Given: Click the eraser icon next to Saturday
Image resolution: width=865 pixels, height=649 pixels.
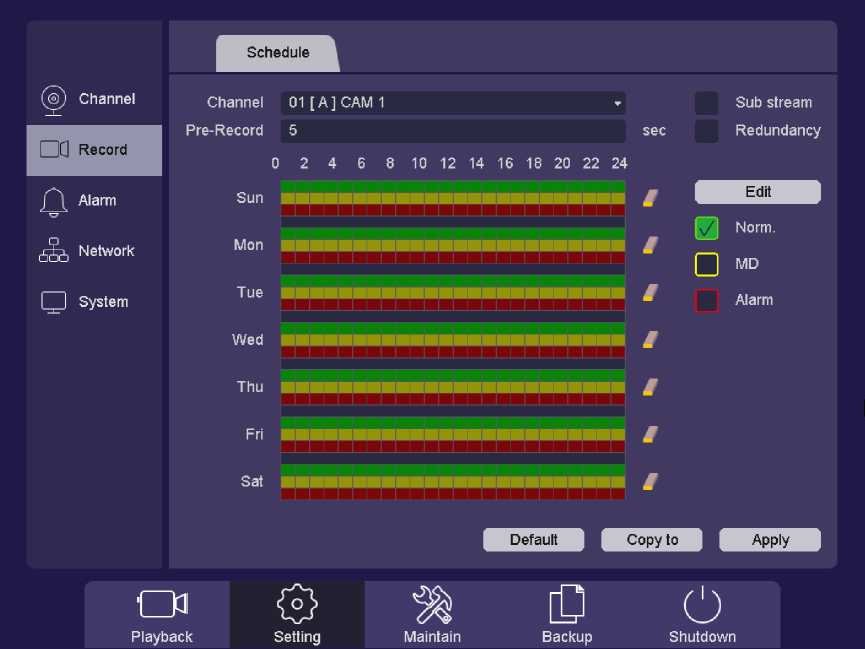Looking at the screenshot, I should (x=650, y=482).
